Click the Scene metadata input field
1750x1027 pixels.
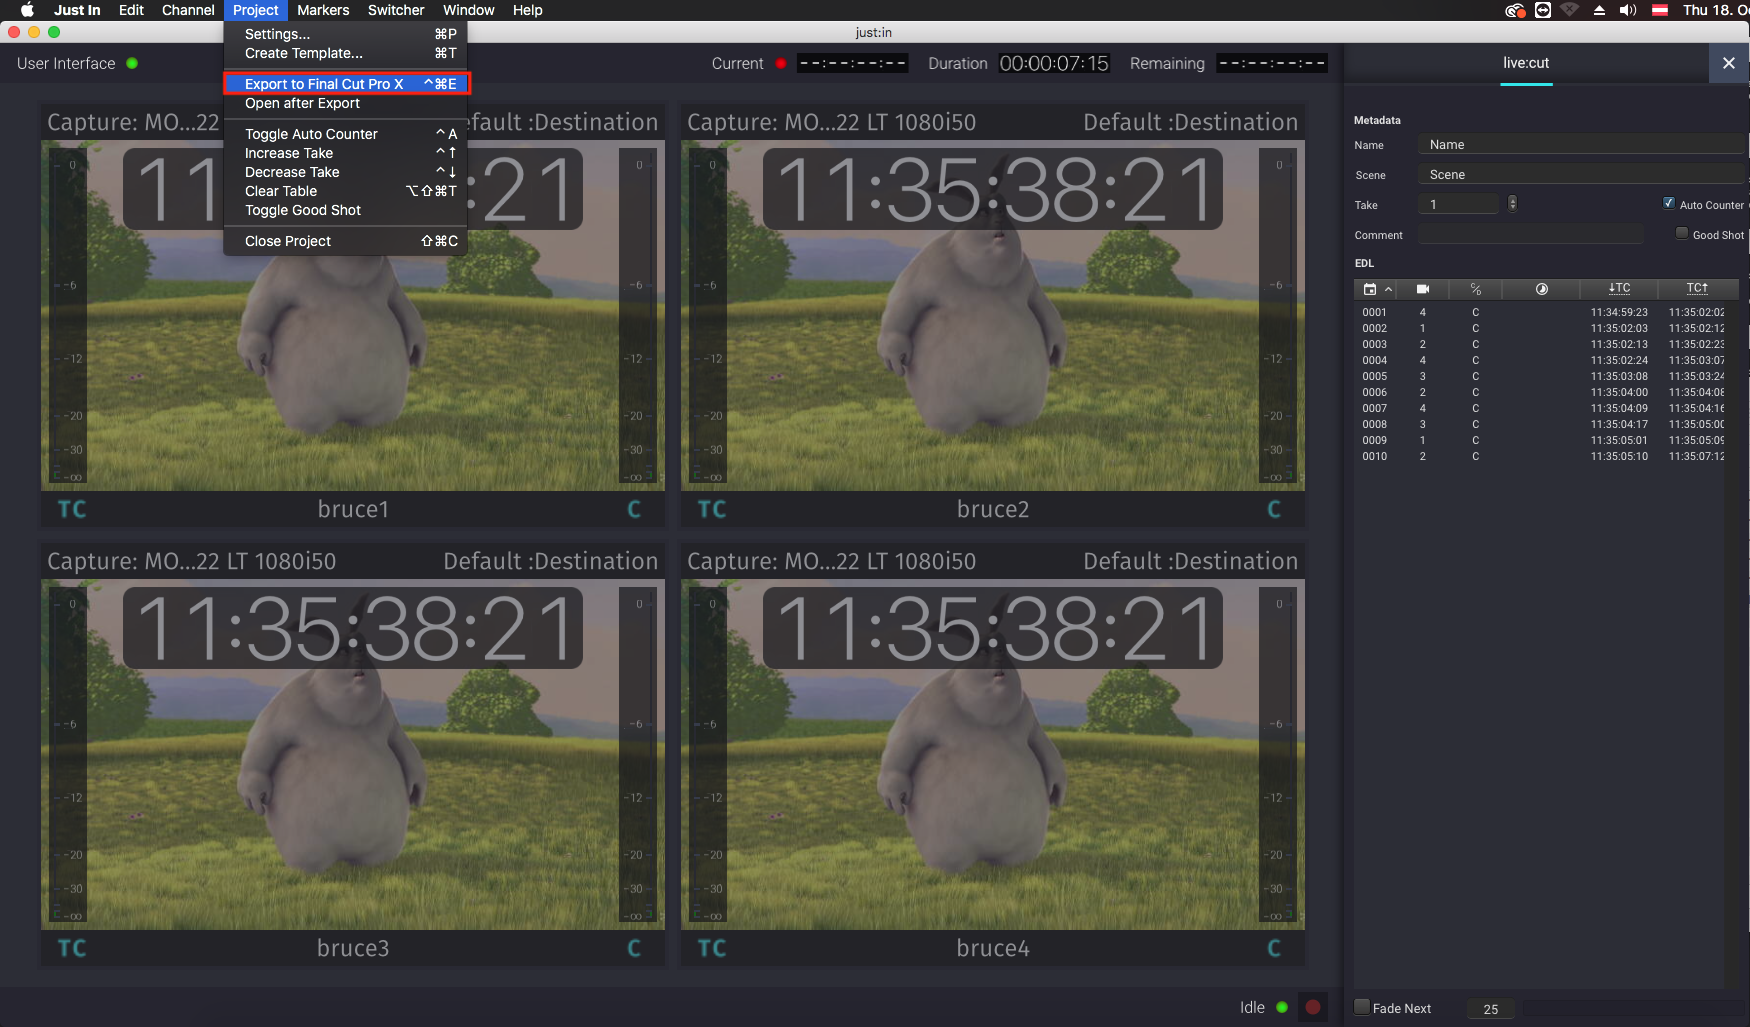pyautogui.click(x=1582, y=175)
